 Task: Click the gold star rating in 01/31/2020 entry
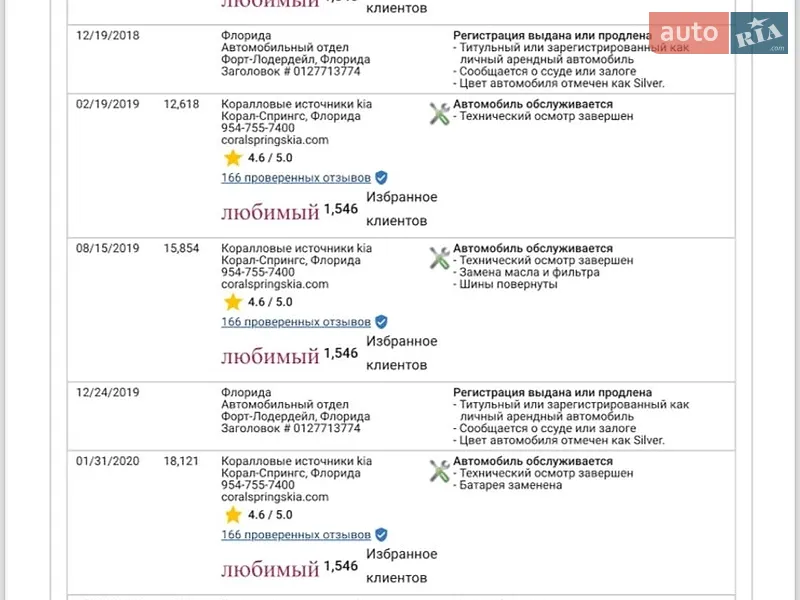233,515
